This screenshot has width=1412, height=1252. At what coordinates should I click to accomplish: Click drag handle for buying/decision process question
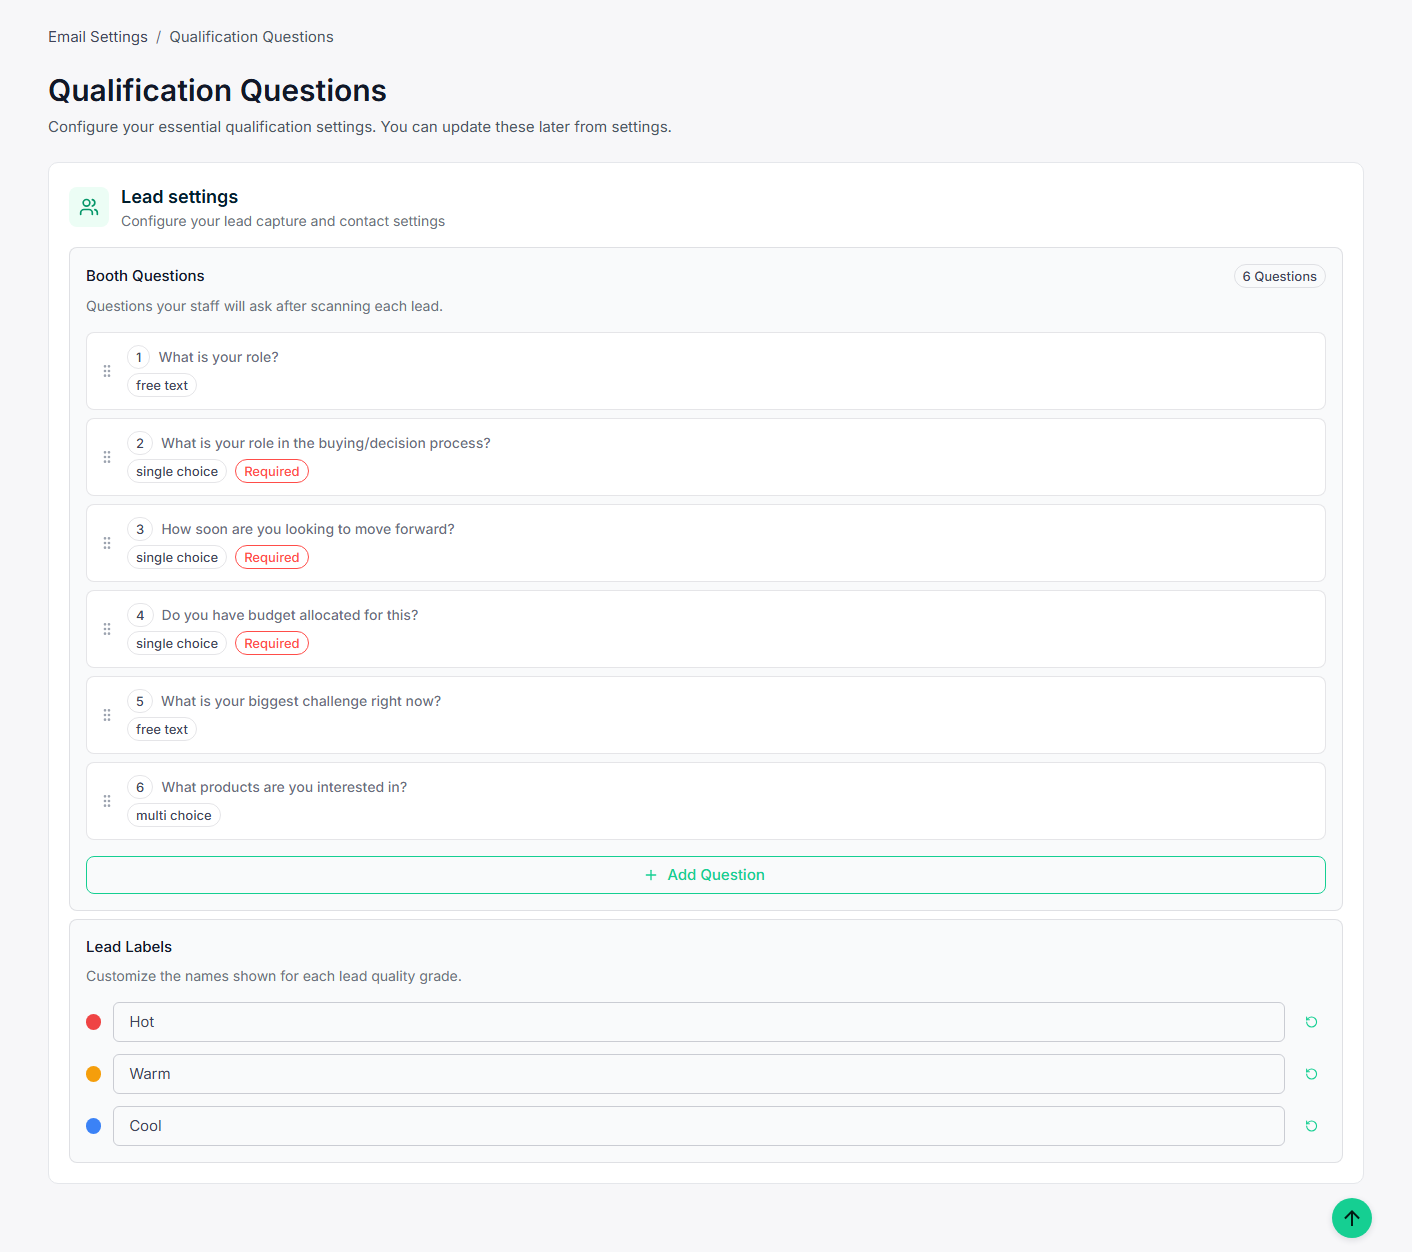pos(107,457)
